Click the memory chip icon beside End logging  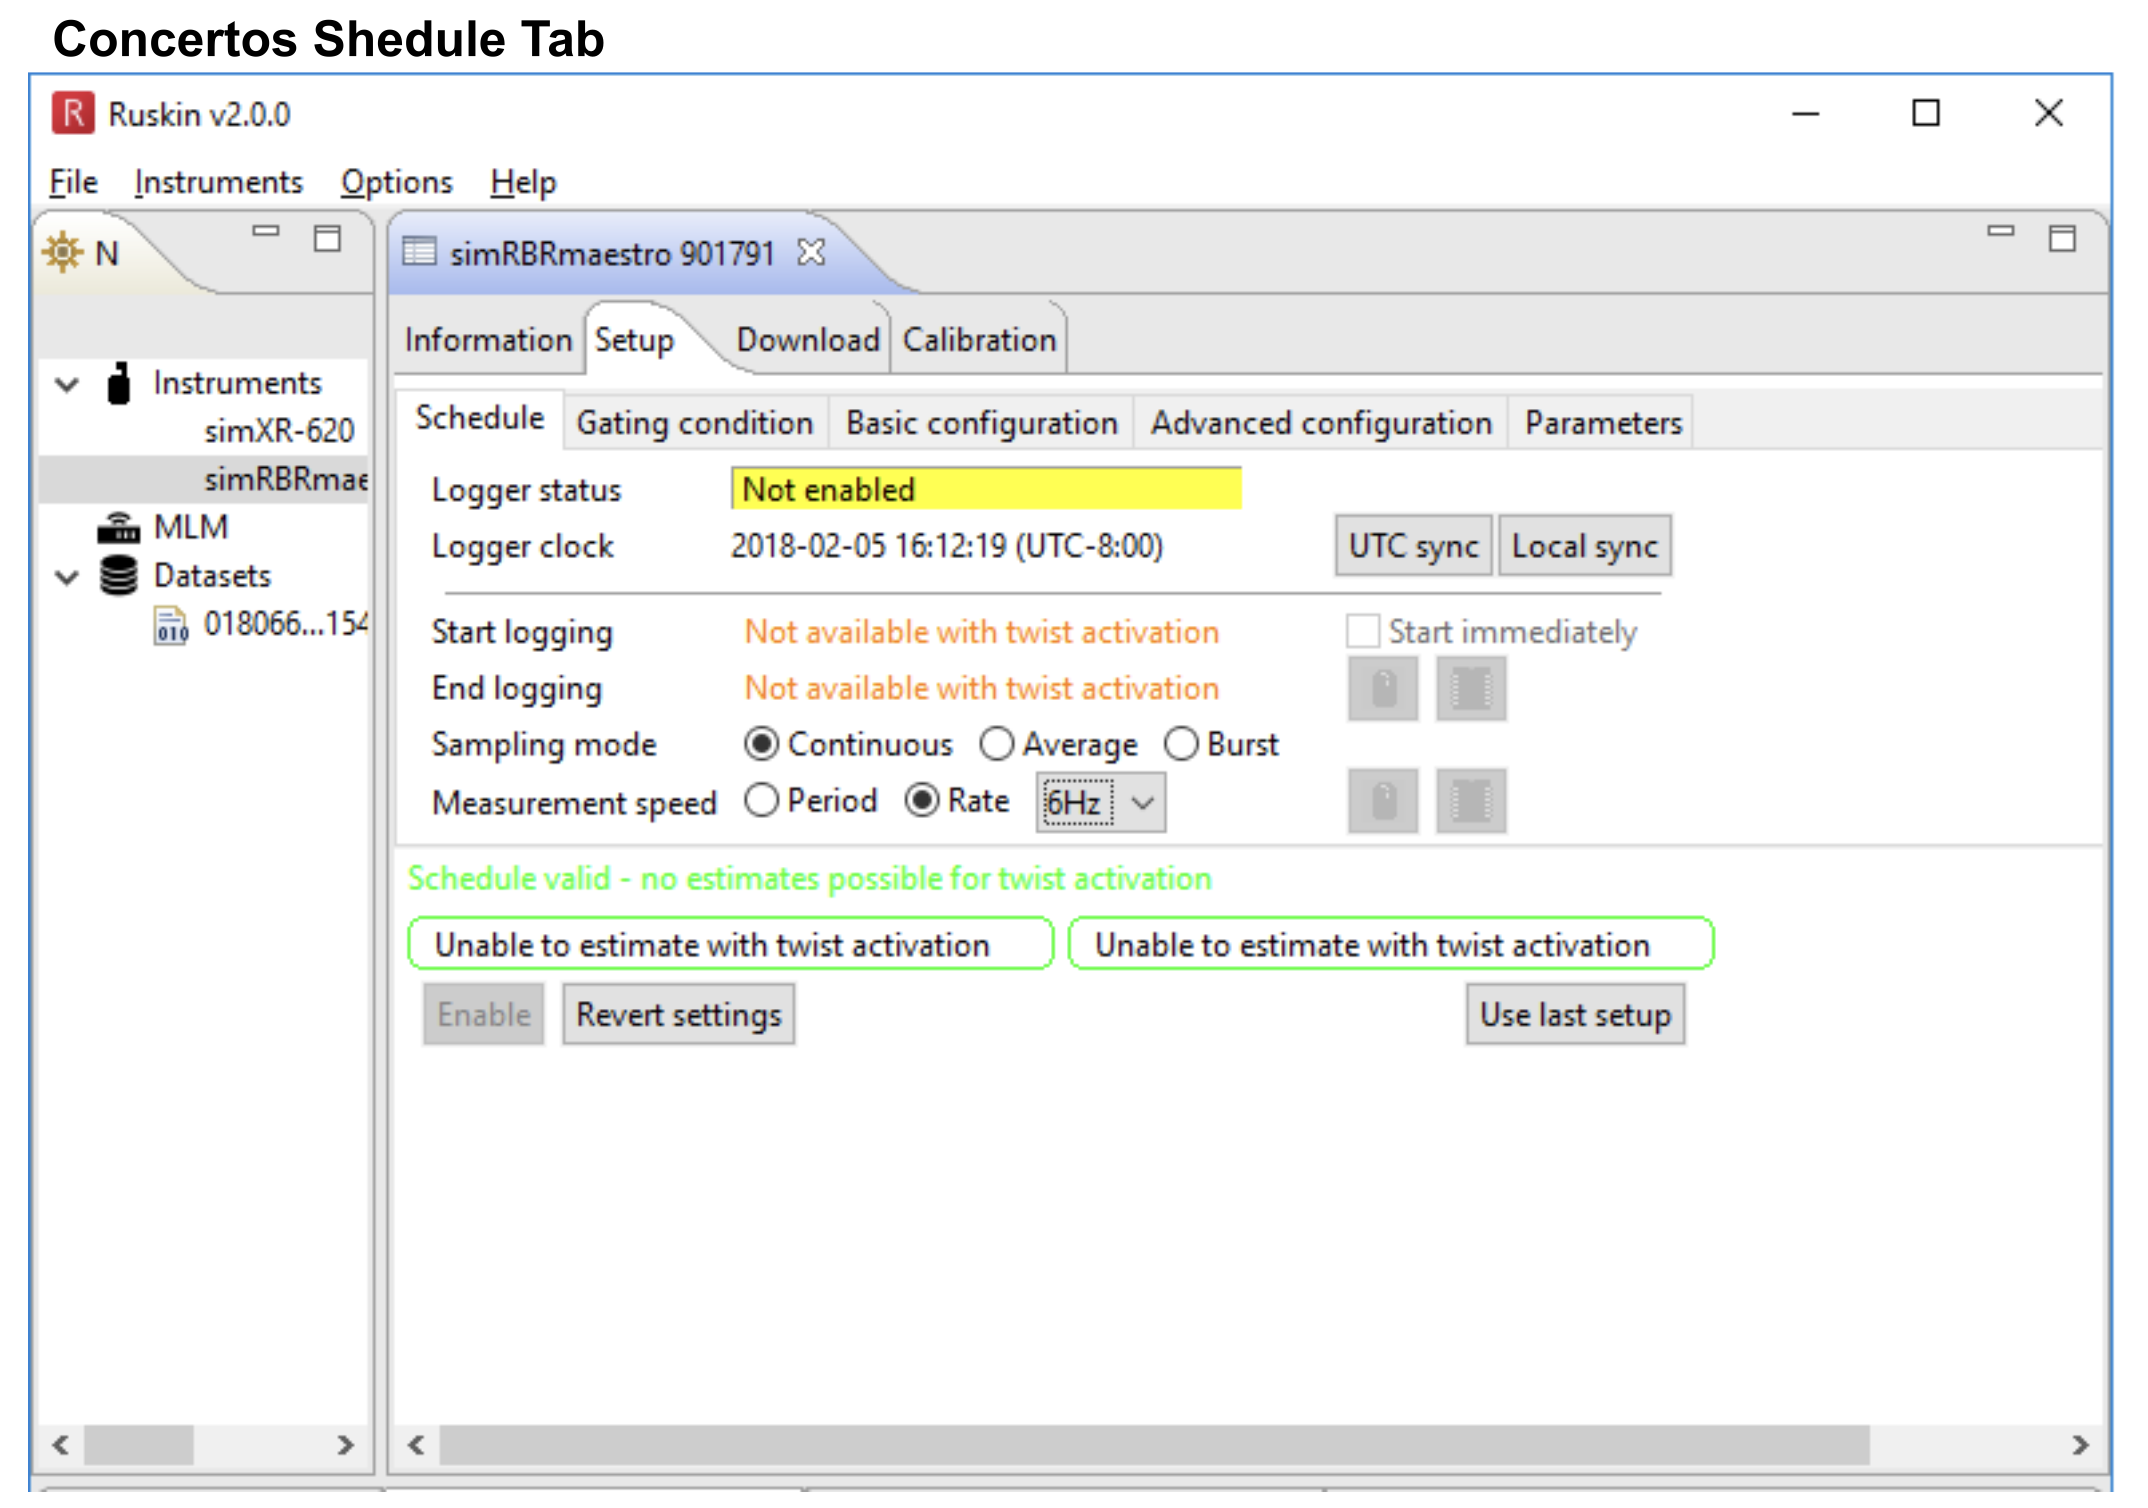pyautogui.click(x=1471, y=689)
